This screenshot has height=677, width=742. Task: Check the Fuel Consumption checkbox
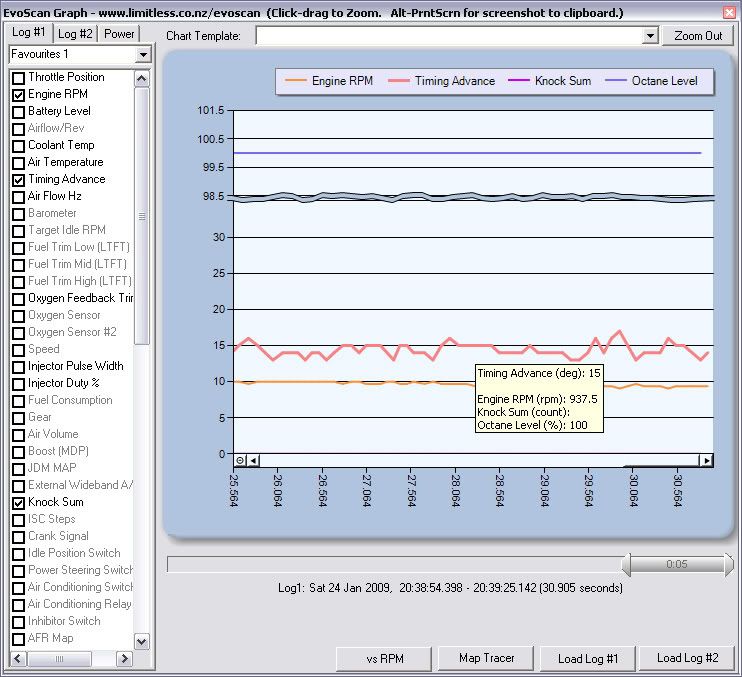pos(18,401)
